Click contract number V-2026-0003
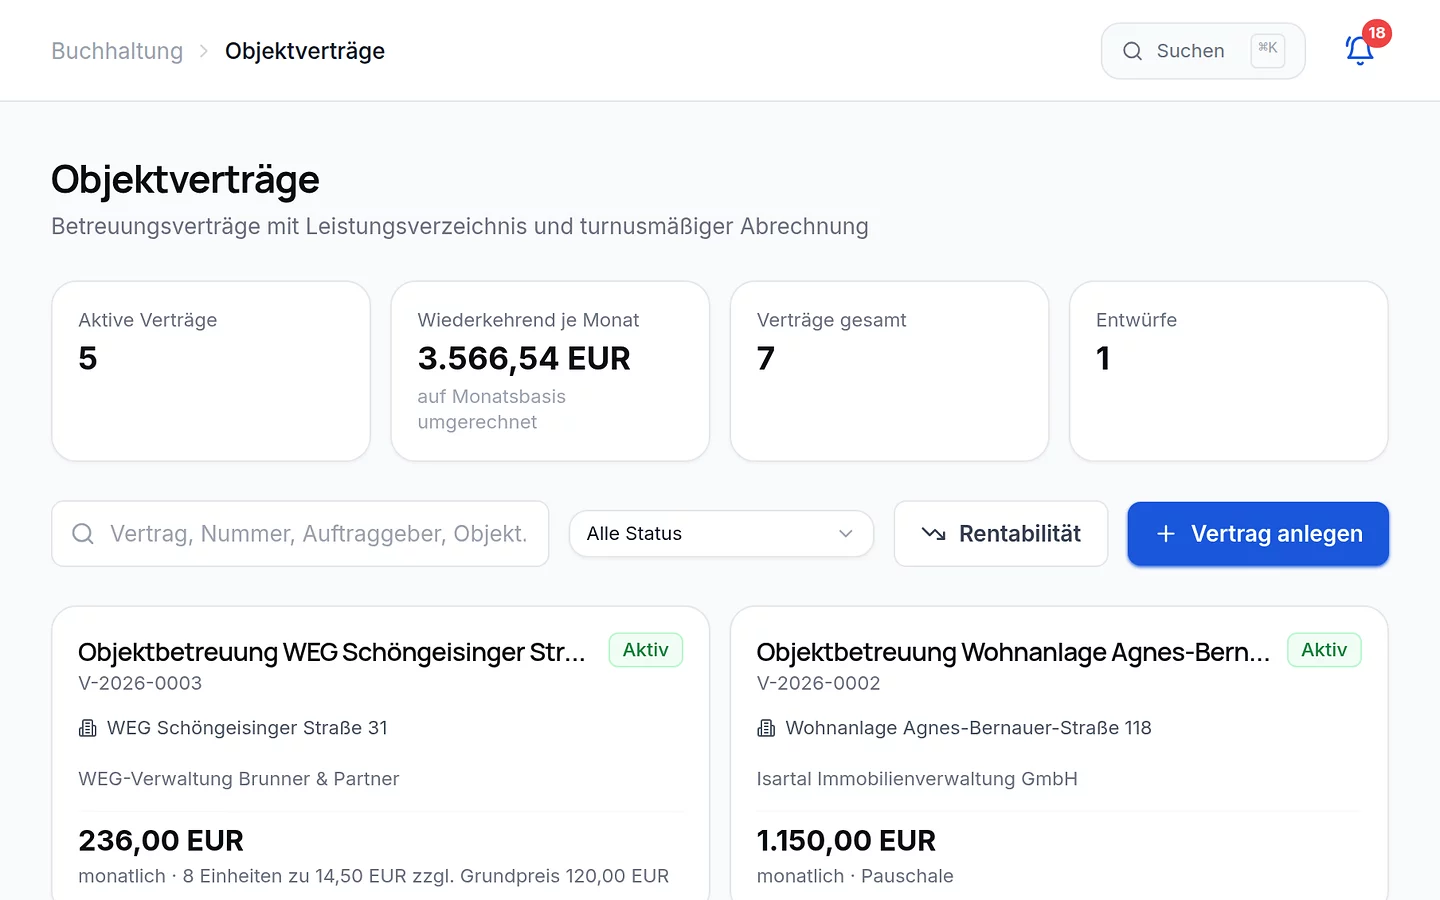Viewport: 1440px width, 900px height. click(140, 683)
